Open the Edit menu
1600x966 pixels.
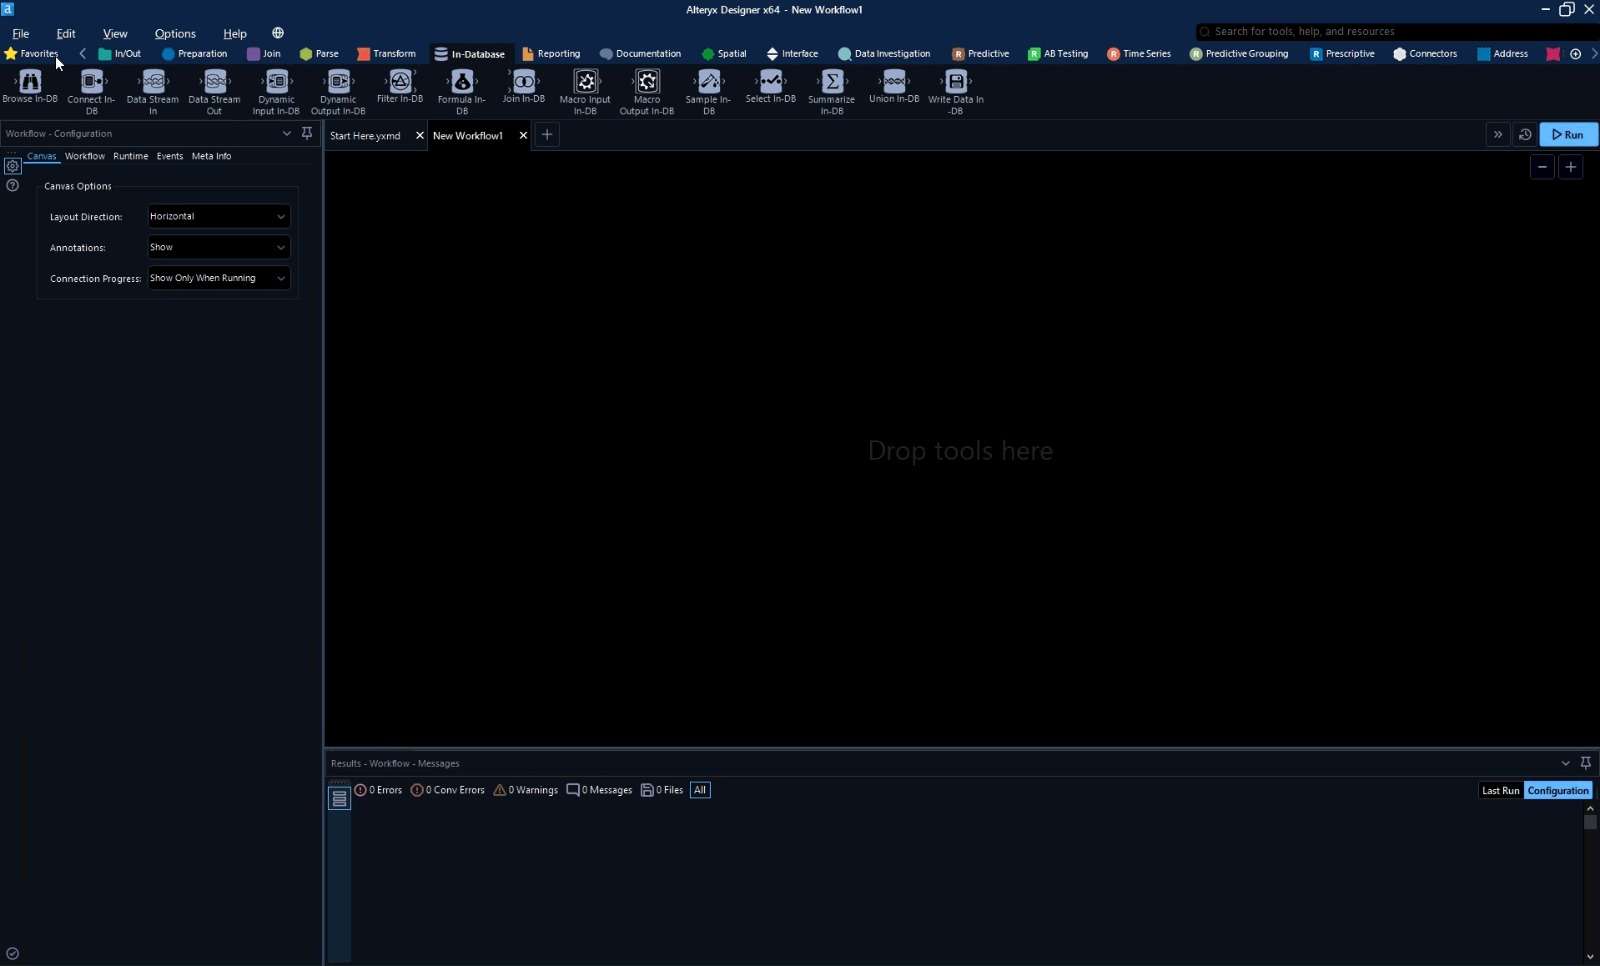(66, 33)
